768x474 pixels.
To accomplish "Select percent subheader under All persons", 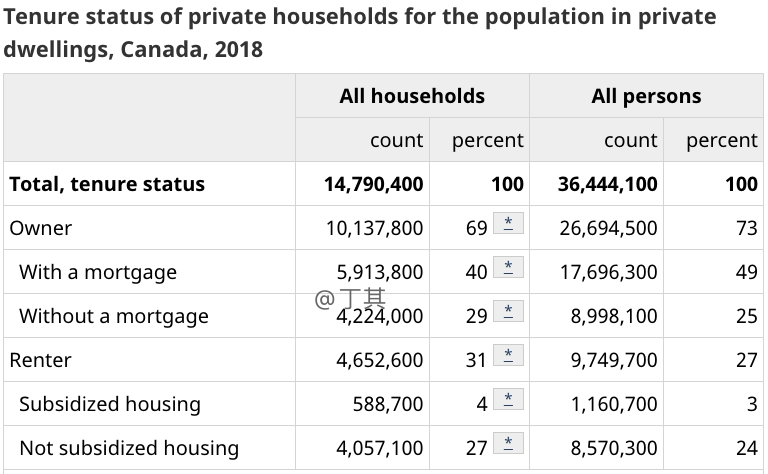I will point(721,141).
